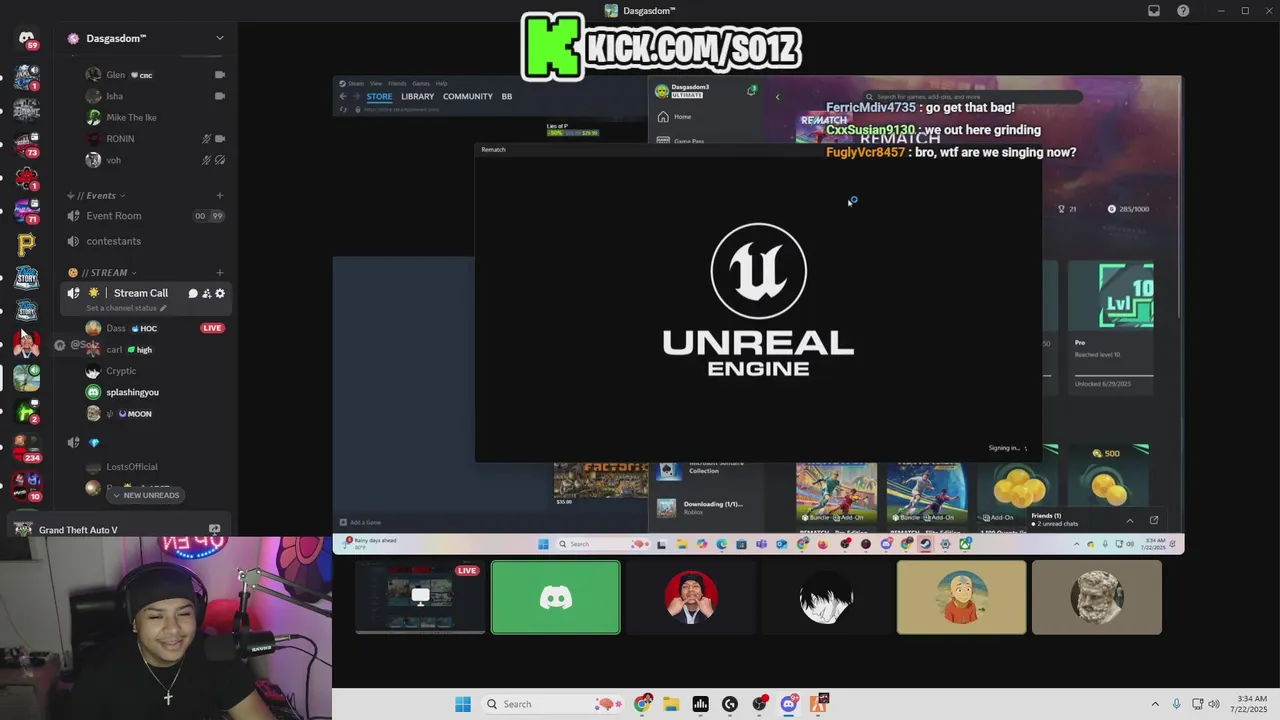Click the bottom taskbar Search box
The width and height of the screenshot is (1280, 720).
pyautogui.click(x=552, y=704)
